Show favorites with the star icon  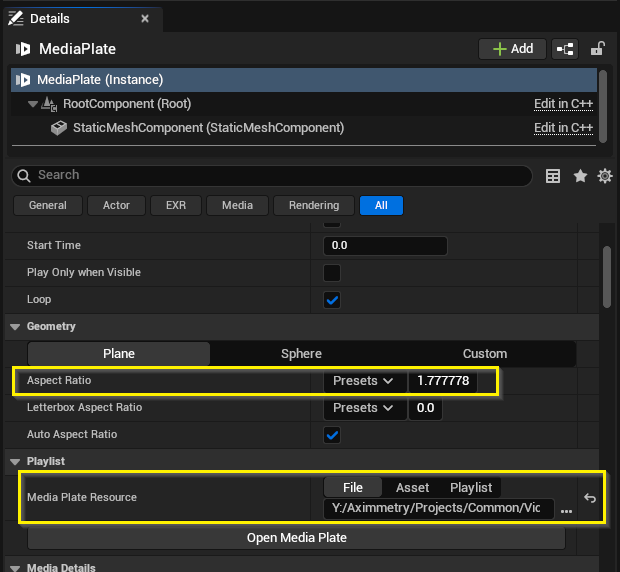coord(580,176)
